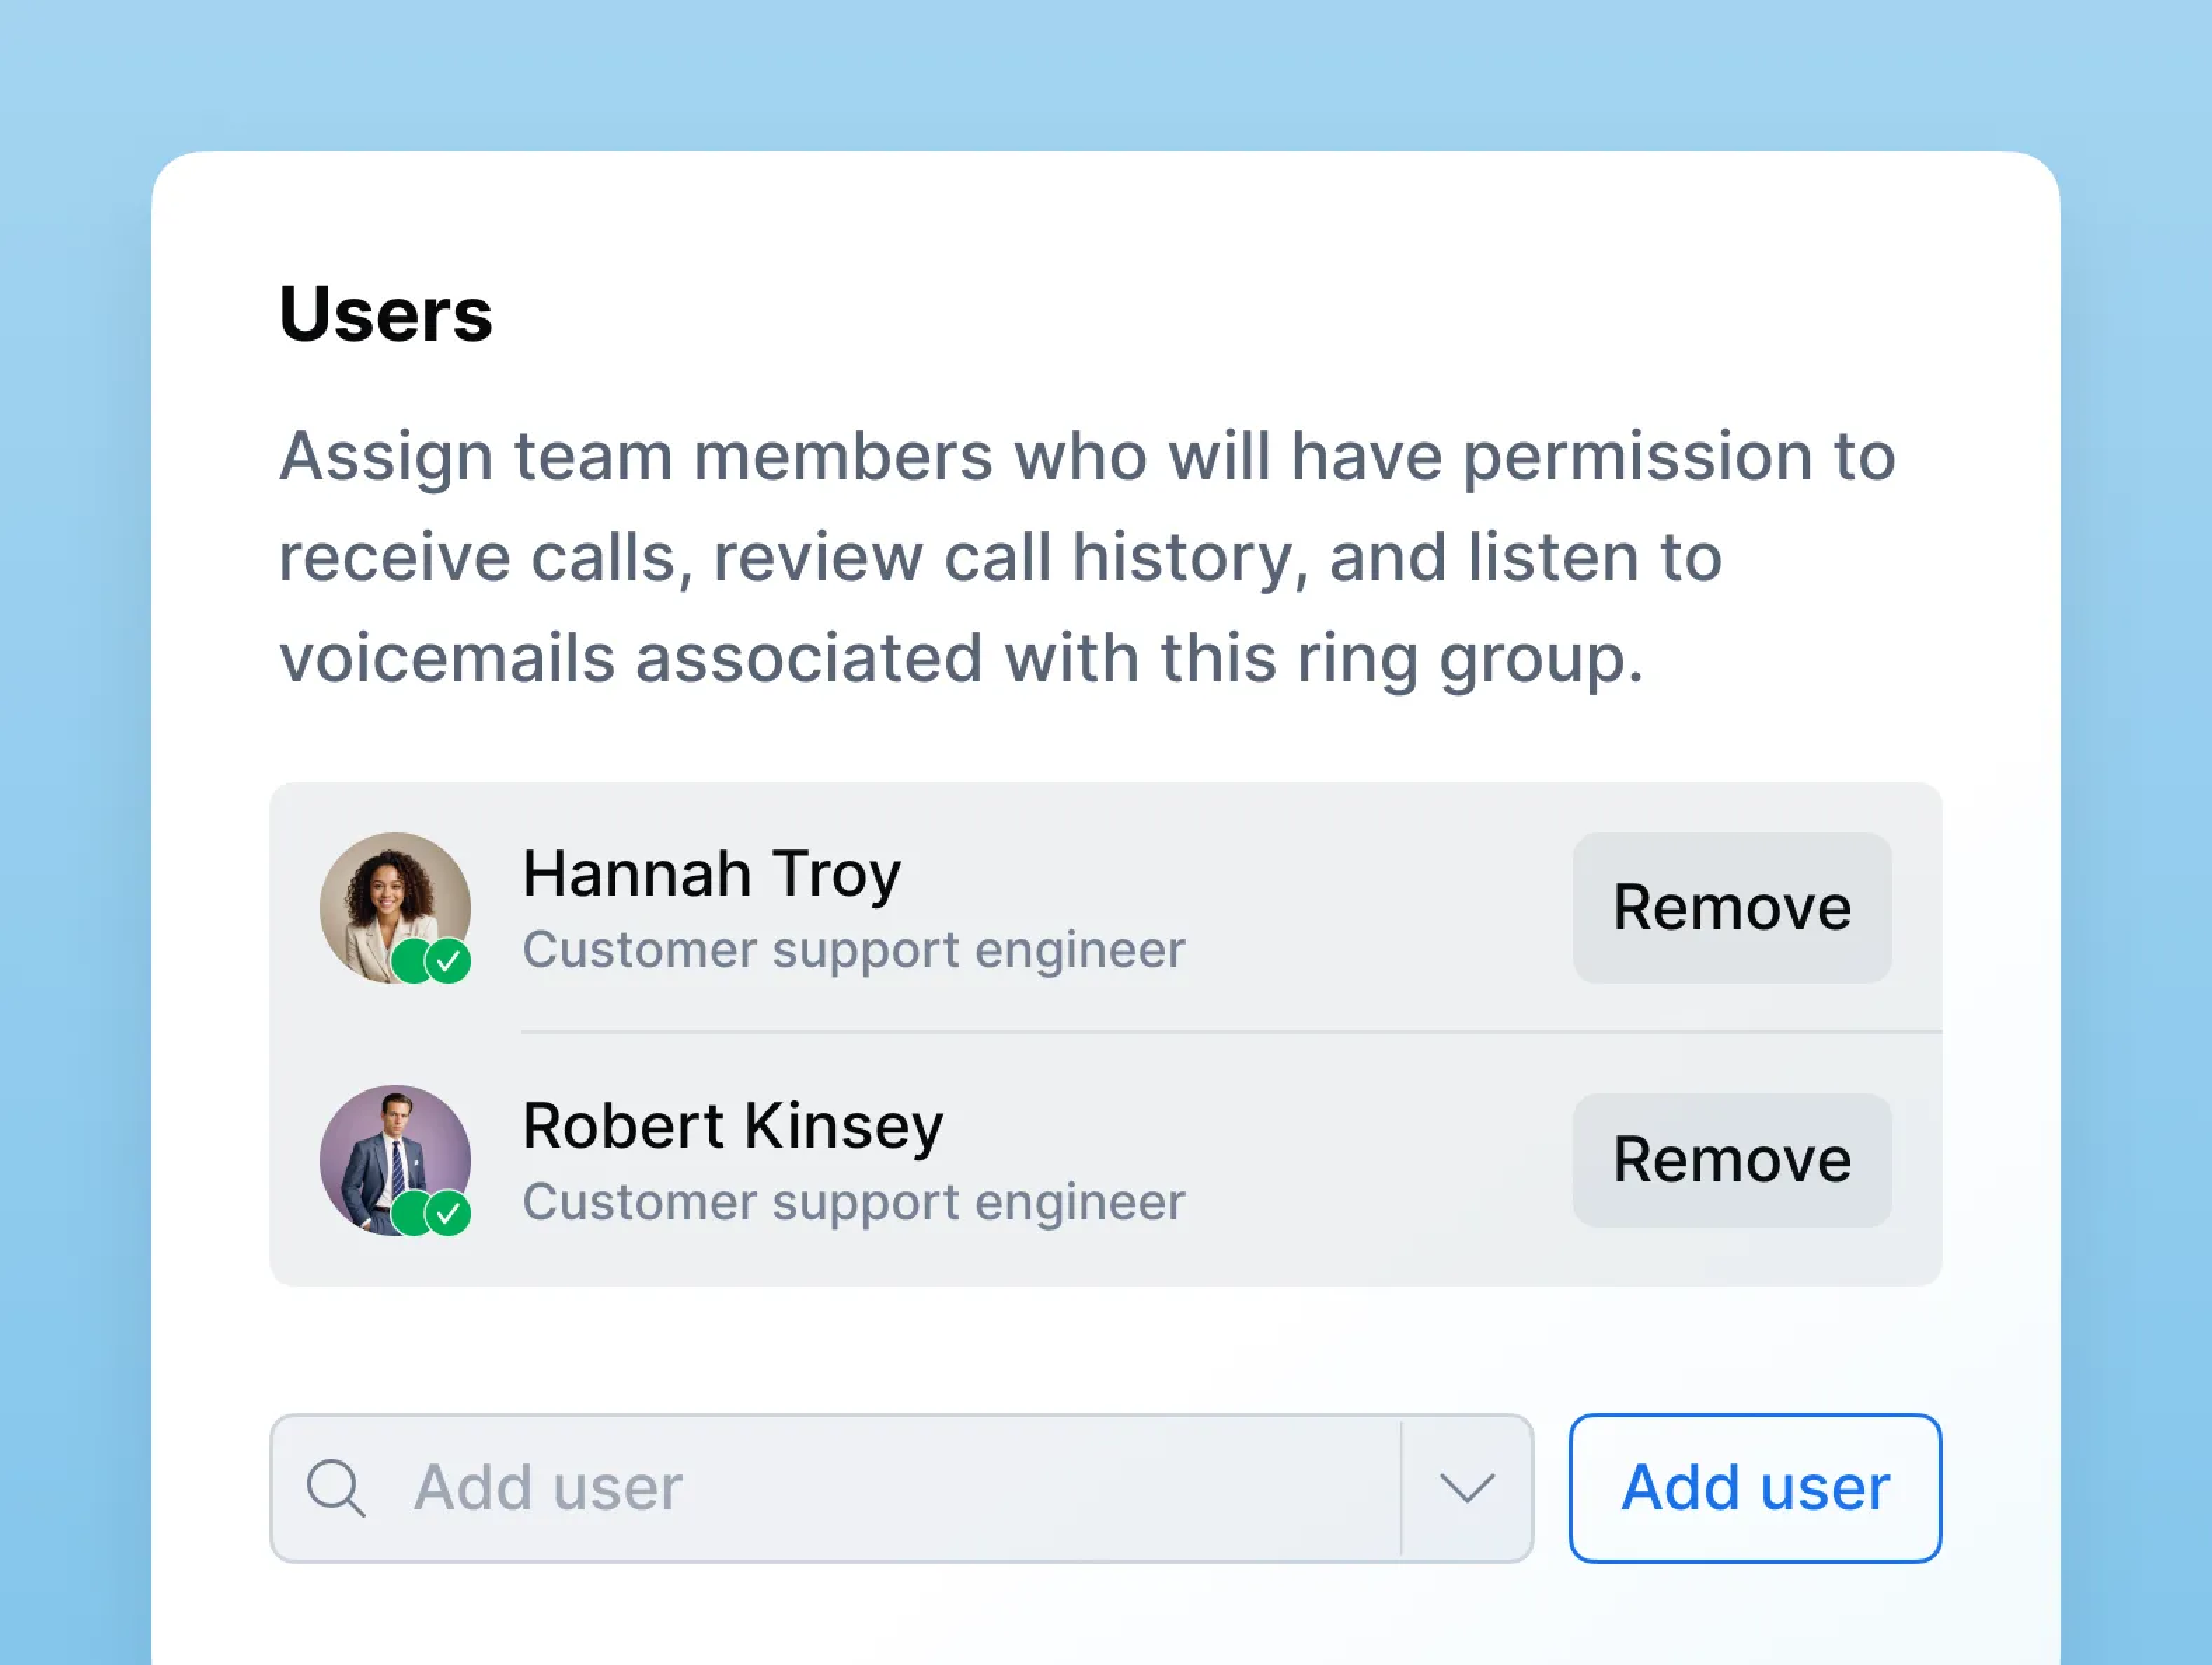Remove Robert Kinsey from the ring group
Viewport: 2212px width, 1665px height.
(x=1731, y=1160)
